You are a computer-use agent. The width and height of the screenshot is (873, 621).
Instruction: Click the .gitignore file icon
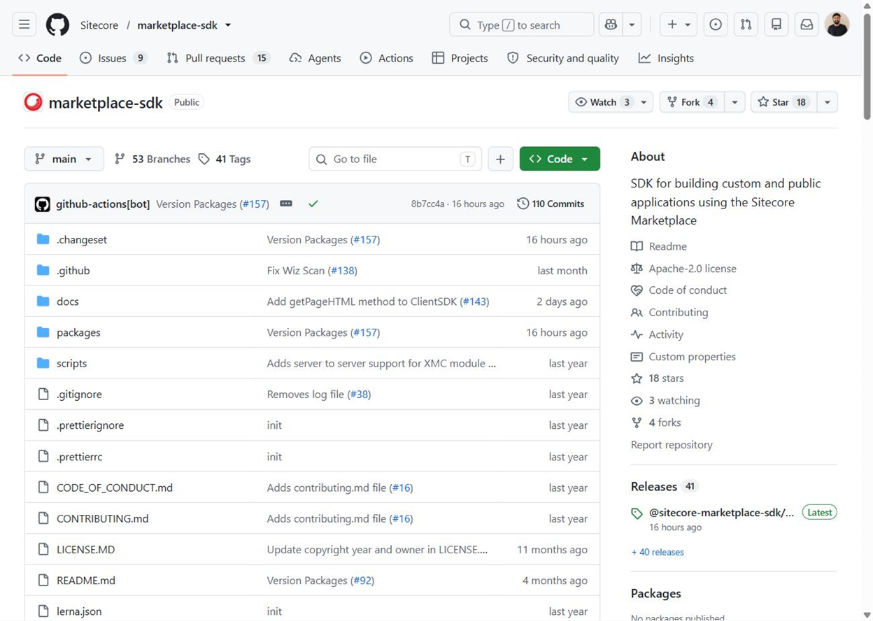(43, 394)
